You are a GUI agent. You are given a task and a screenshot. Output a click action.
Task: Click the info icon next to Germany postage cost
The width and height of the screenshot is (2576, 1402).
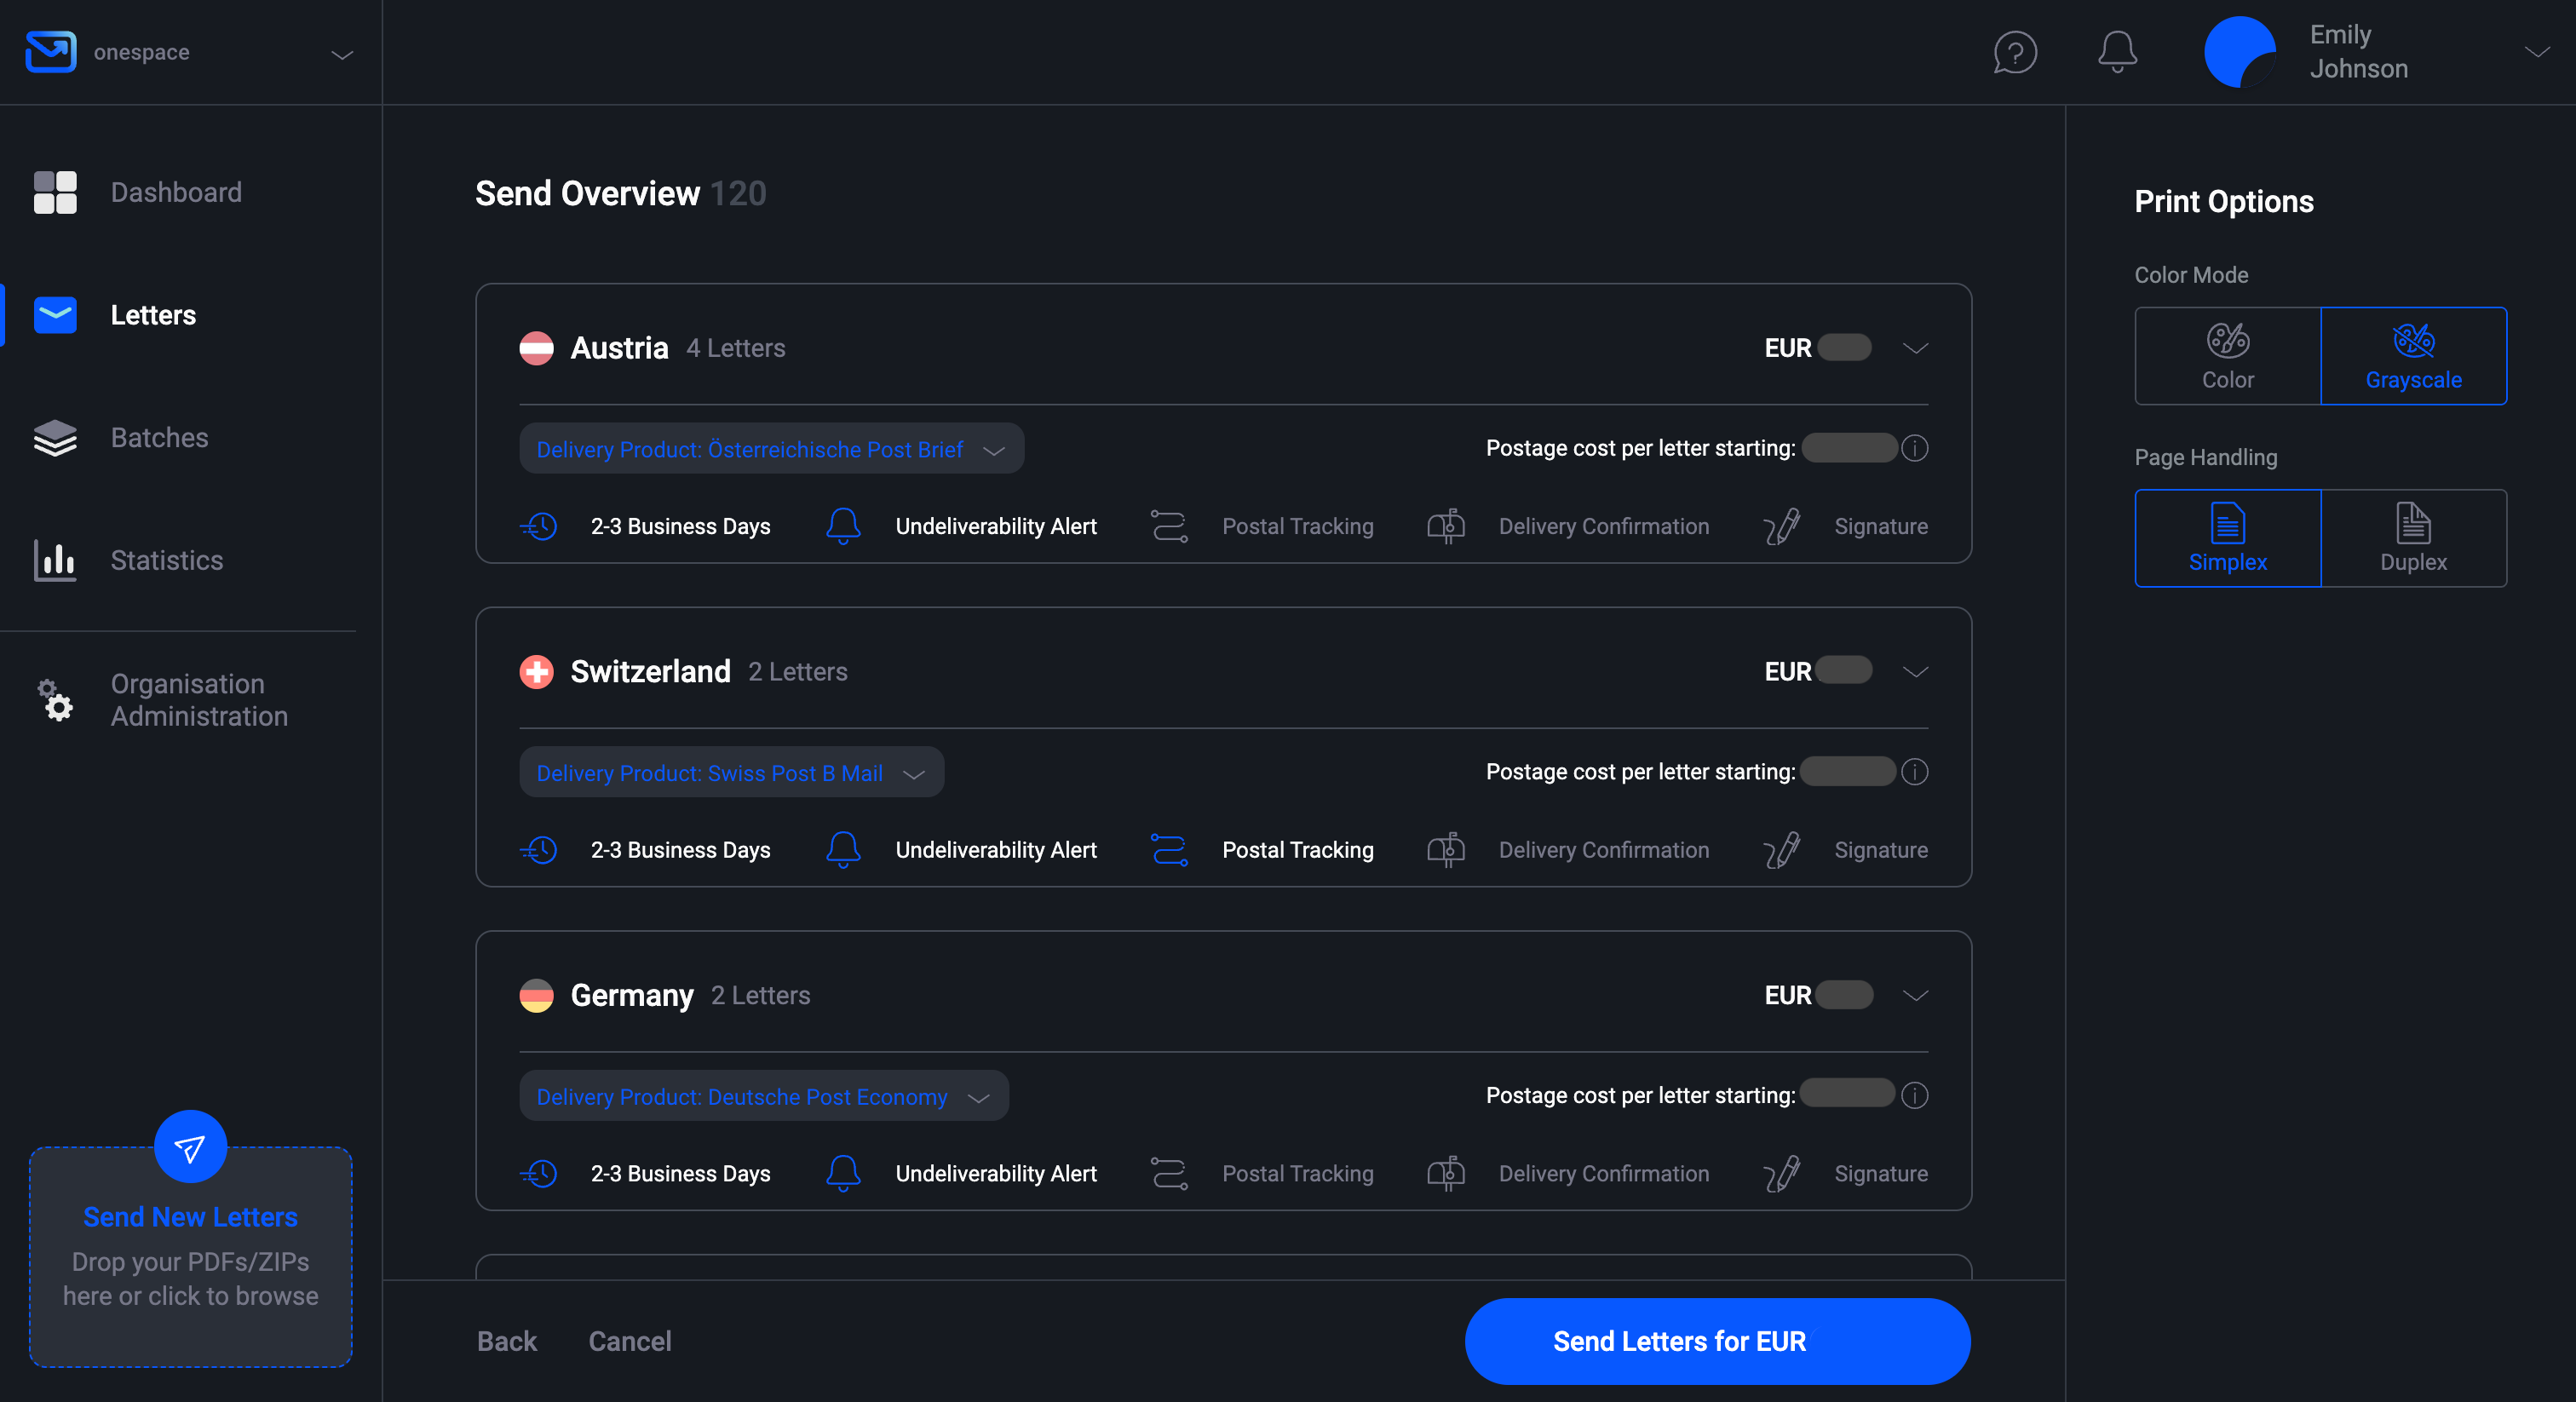point(1915,1095)
